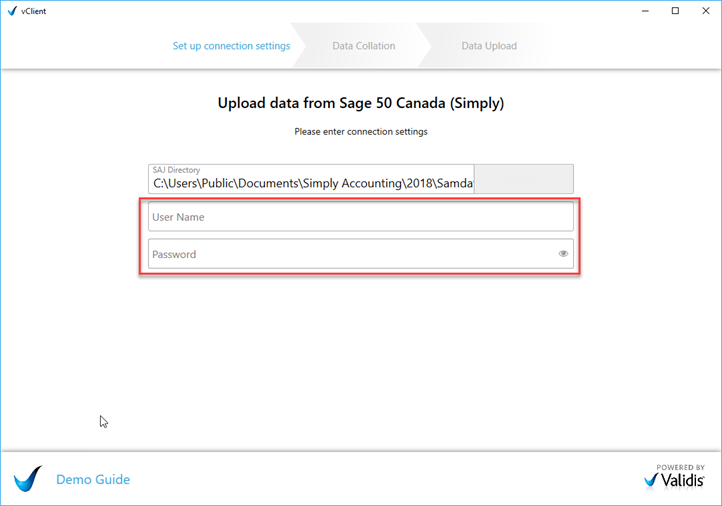Focus the User Name input field

point(360,217)
